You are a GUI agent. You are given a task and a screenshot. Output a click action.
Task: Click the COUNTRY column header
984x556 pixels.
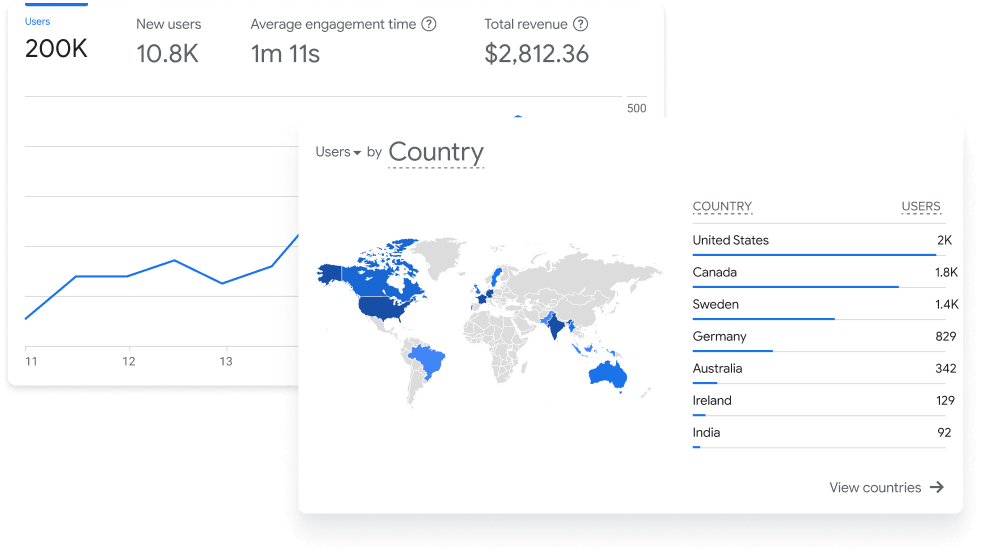[x=722, y=207]
